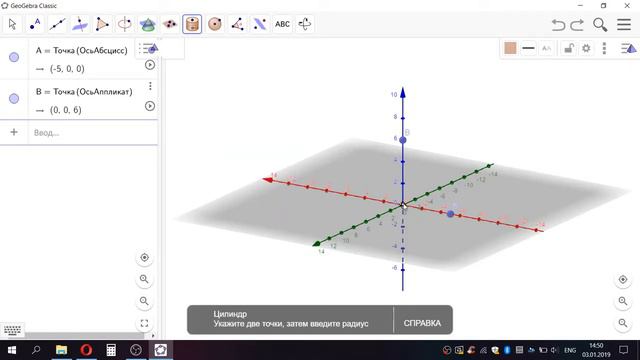The width and height of the screenshot is (640, 360).
Task: Select the ABC text tool
Action: 282,24
